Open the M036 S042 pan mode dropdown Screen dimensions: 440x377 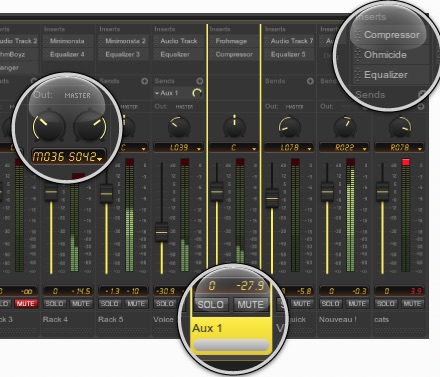coord(99,160)
